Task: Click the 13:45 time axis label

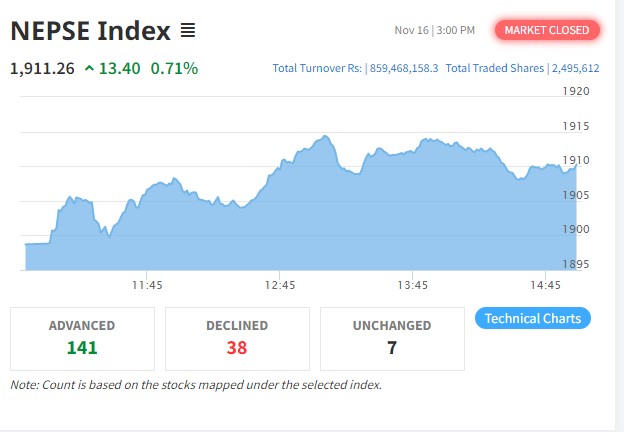Action: click(x=412, y=285)
